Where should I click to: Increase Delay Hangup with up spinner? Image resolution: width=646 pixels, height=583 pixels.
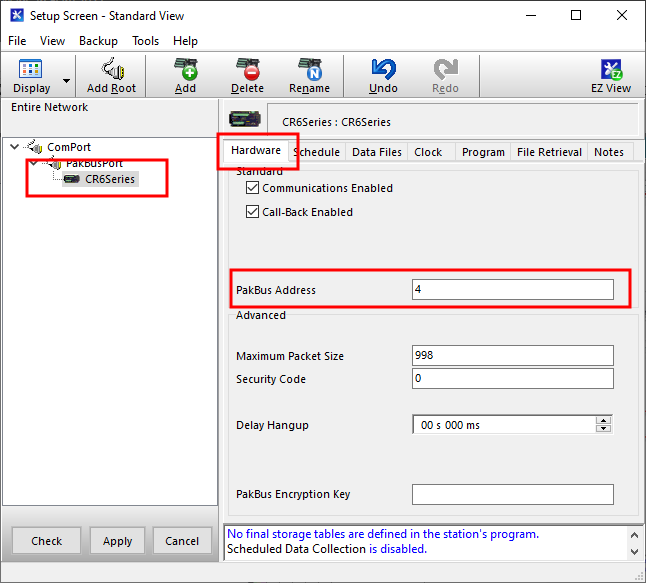(604, 421)
